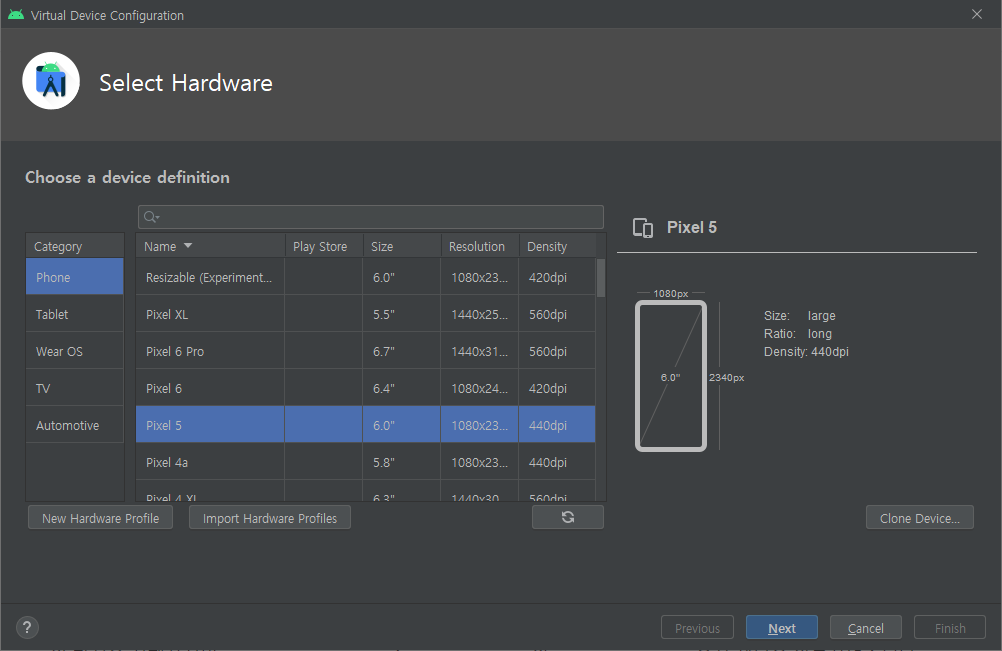Select the Pixel 5 device name
The image size is (1002, 651).
[164, 425]
